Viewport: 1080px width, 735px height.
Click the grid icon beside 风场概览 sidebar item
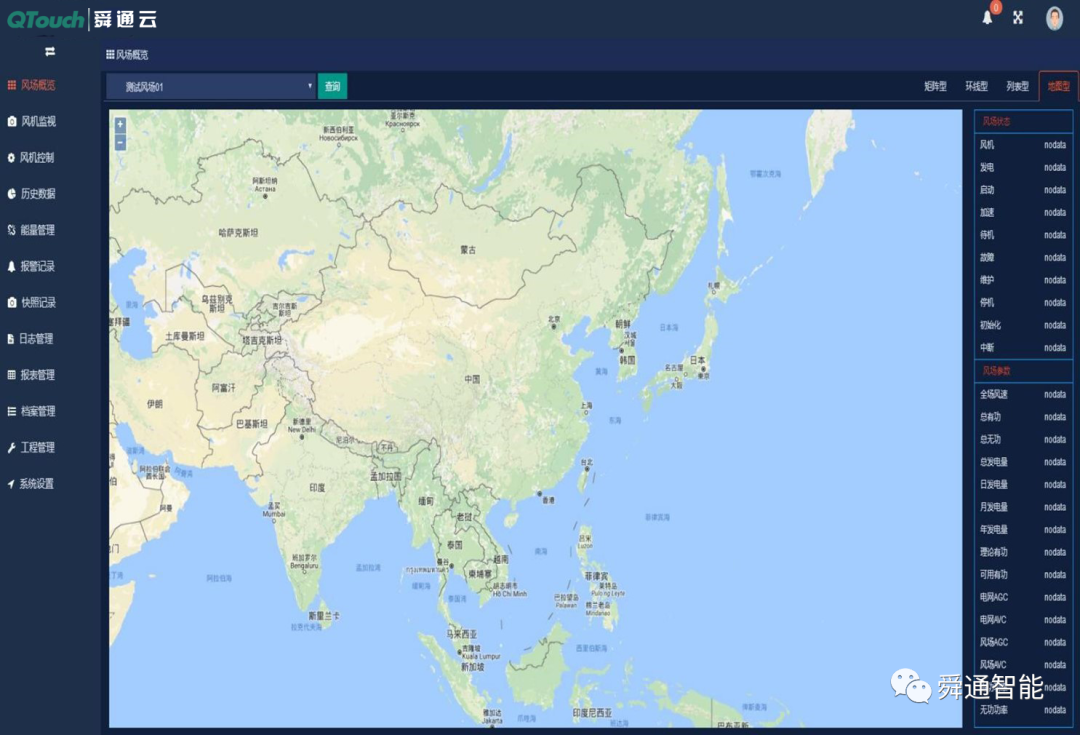(12, 85)
